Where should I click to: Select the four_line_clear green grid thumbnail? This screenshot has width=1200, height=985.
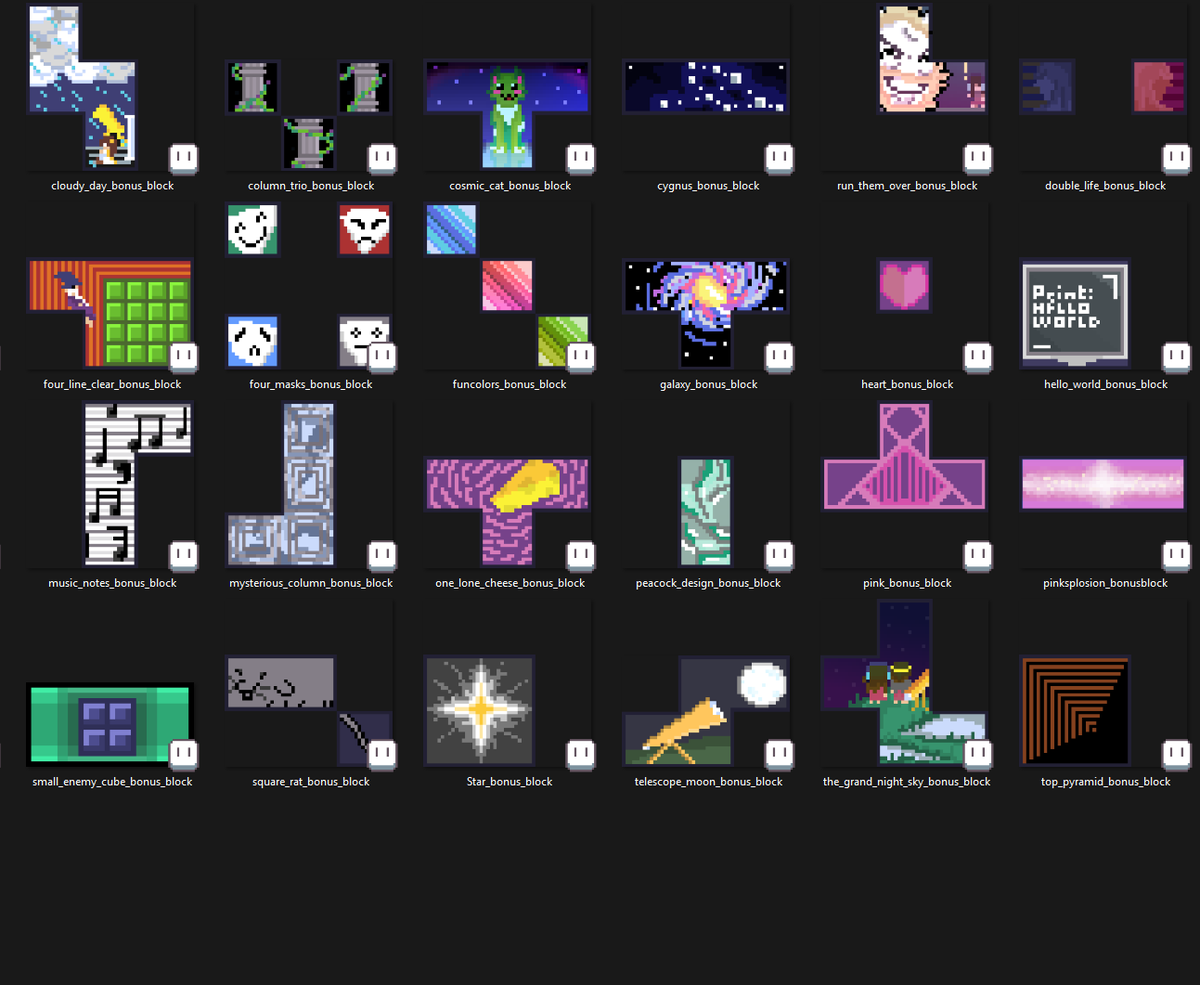click(110, 313)
